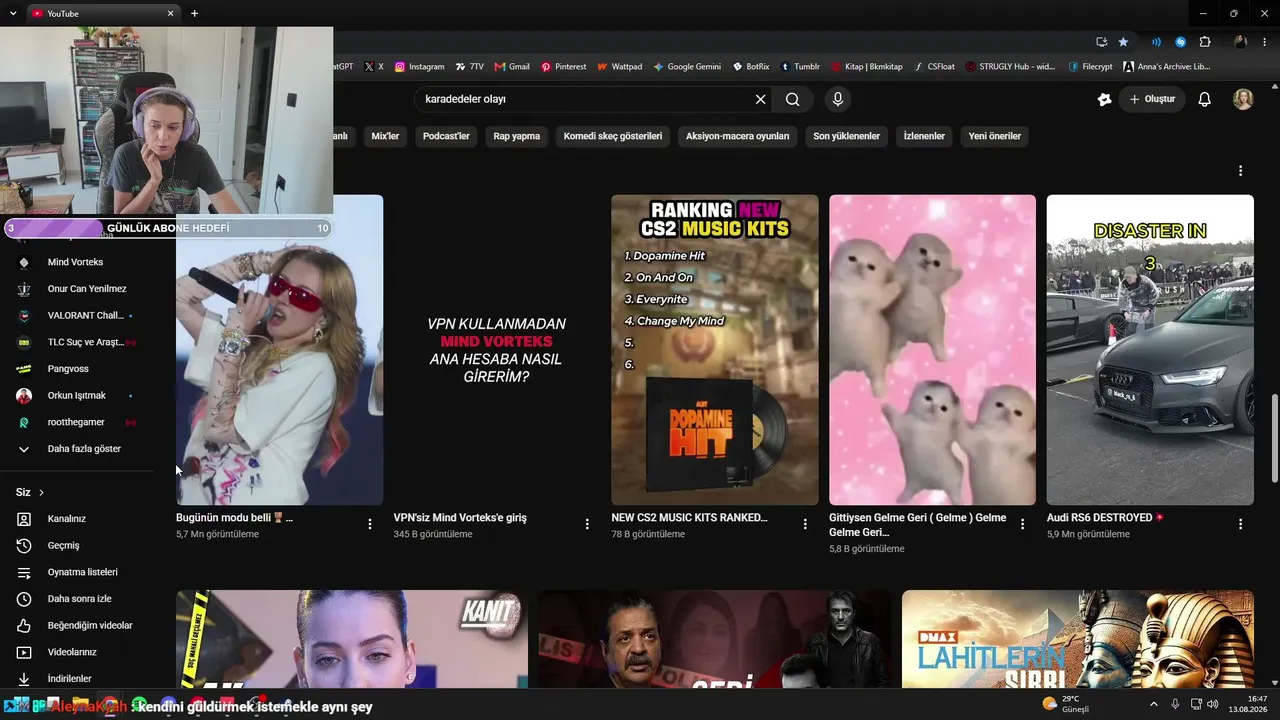Open rootthegamer channel in sidebar
Viewport: 1280px width, 720px height.
(x=77, y=422)
